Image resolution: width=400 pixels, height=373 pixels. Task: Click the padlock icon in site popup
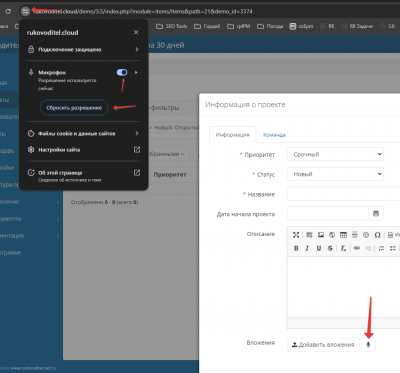tap(31, 49)
